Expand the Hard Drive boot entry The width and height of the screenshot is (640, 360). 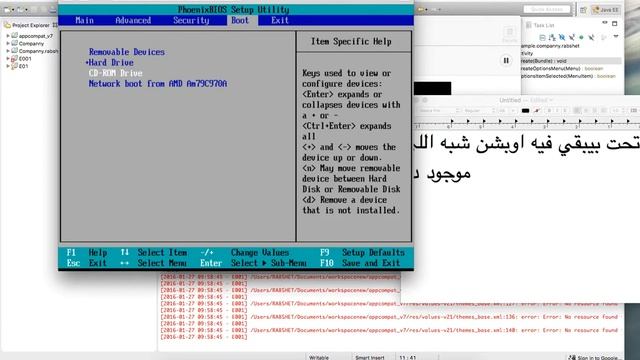pos(109,62)
